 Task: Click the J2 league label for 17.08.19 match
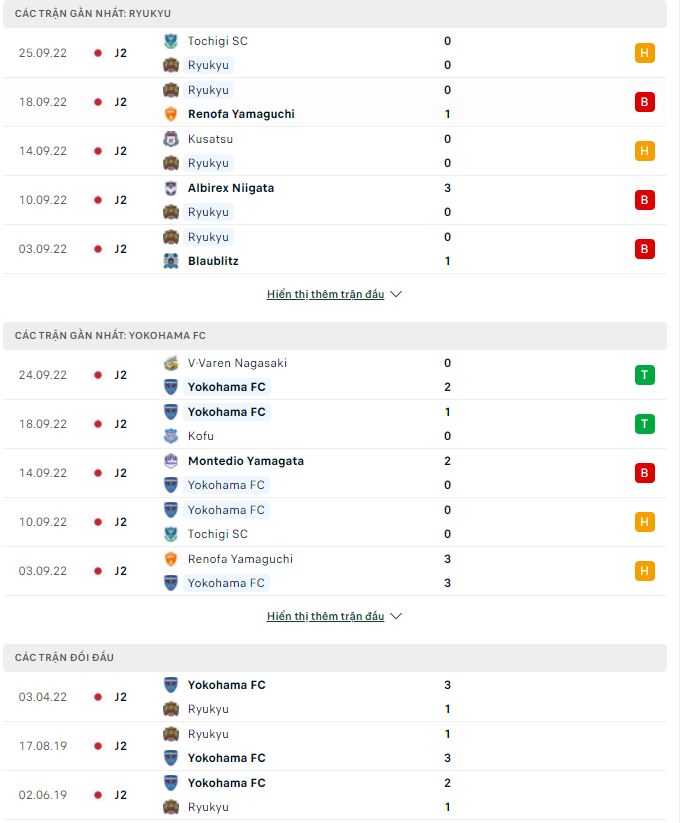pyautogui.click(x=120, y=746)
